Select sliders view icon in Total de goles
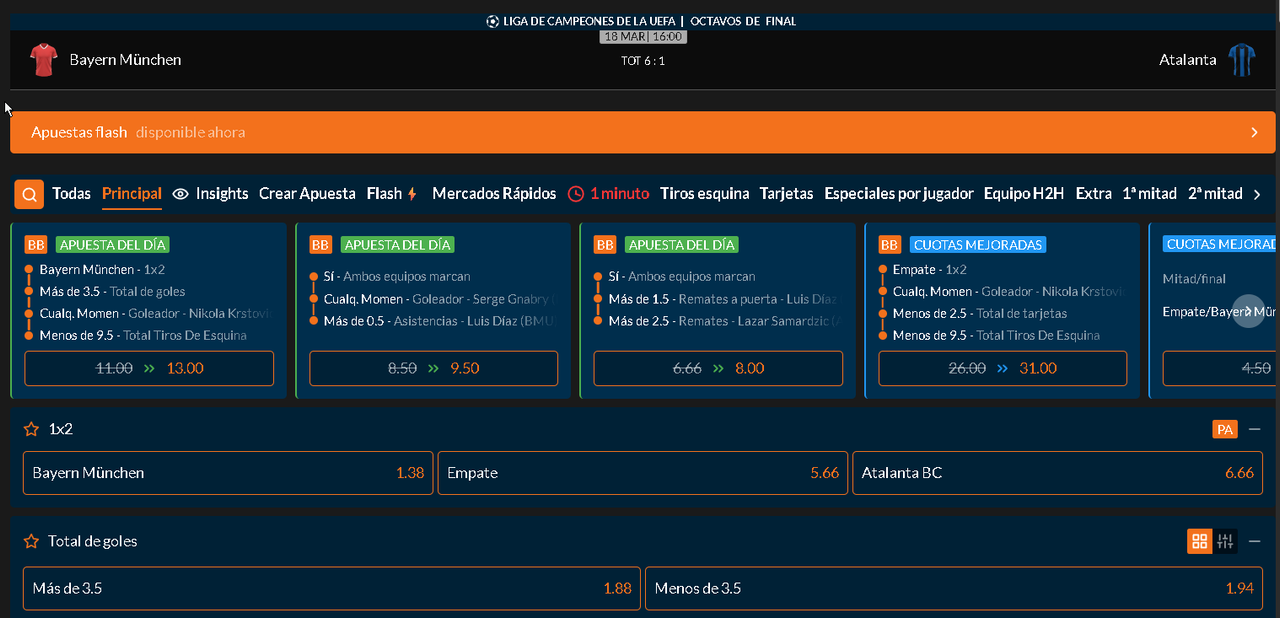Image resolution: width=1280 pixels, height=618 pixels. click(1226, 541)
